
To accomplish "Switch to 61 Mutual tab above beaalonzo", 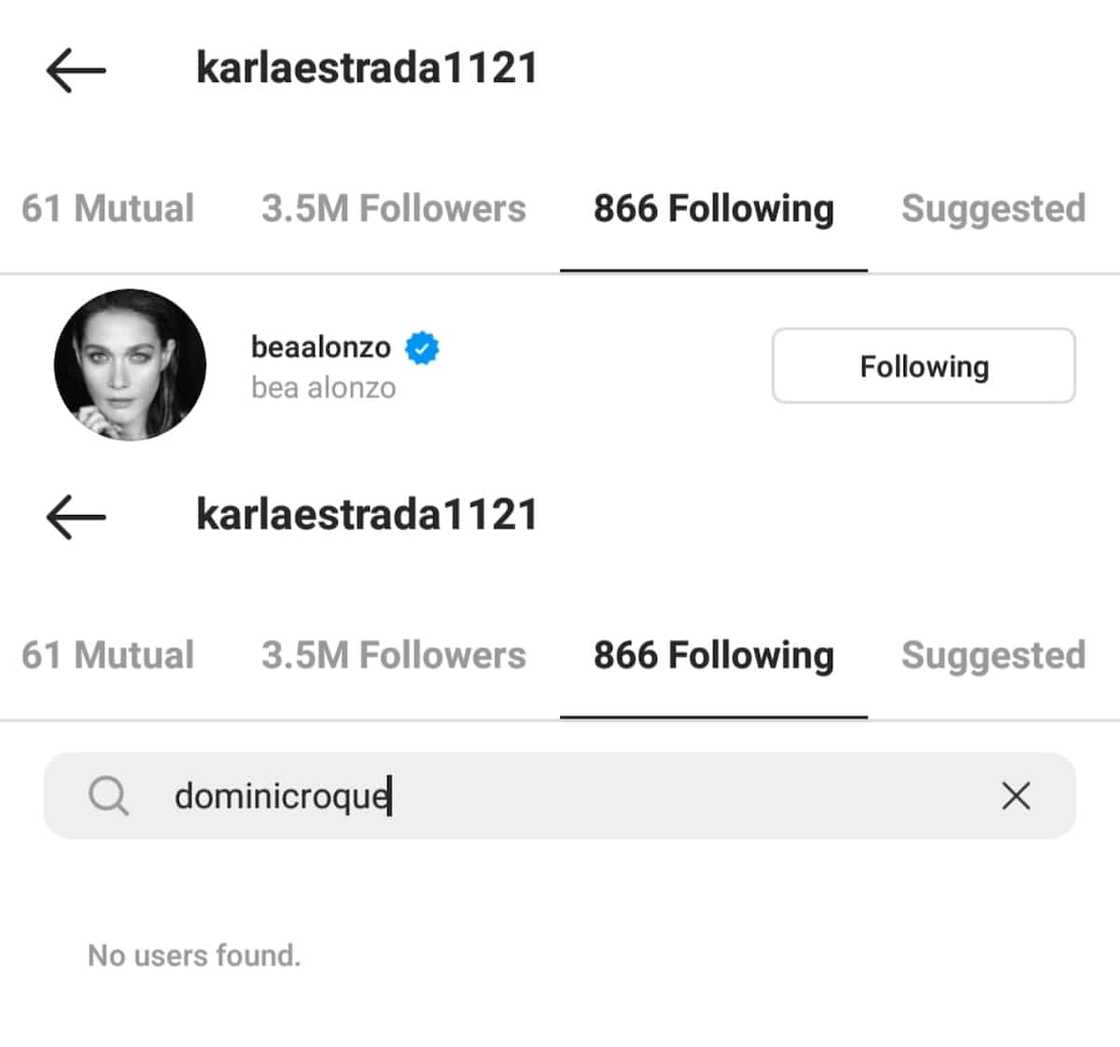I will [x=108, y=209].
